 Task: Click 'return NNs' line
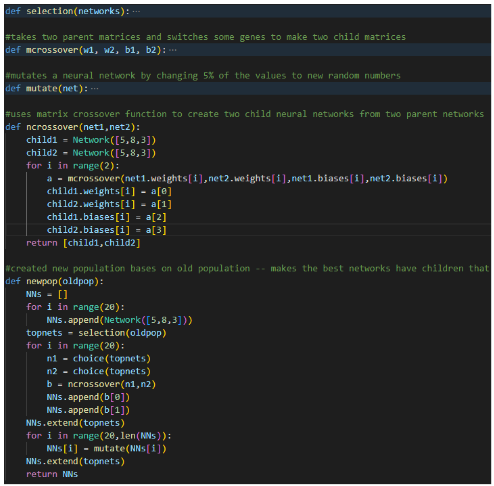click(x=52, y=474)
